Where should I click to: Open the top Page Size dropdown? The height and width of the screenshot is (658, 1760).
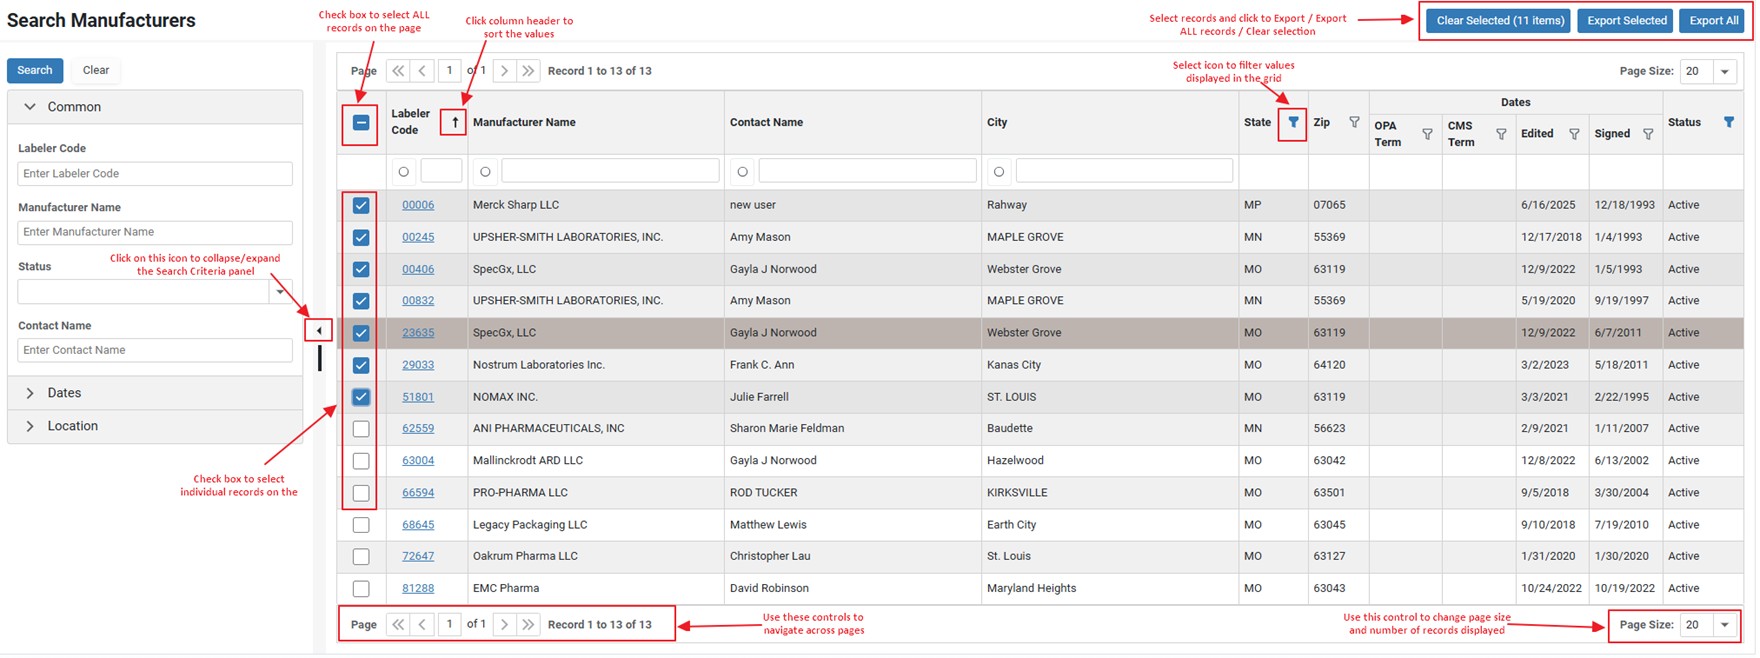tap(1724, 71)
